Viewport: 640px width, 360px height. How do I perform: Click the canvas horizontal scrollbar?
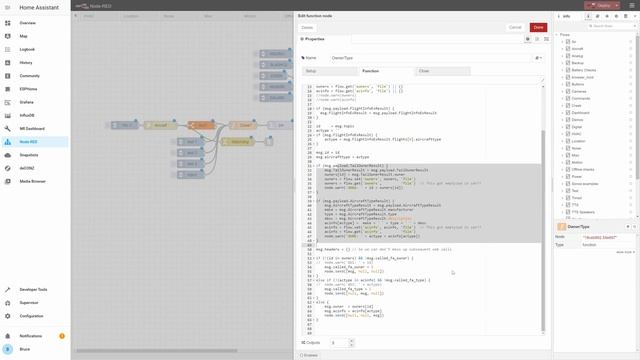tap(156, 351)
